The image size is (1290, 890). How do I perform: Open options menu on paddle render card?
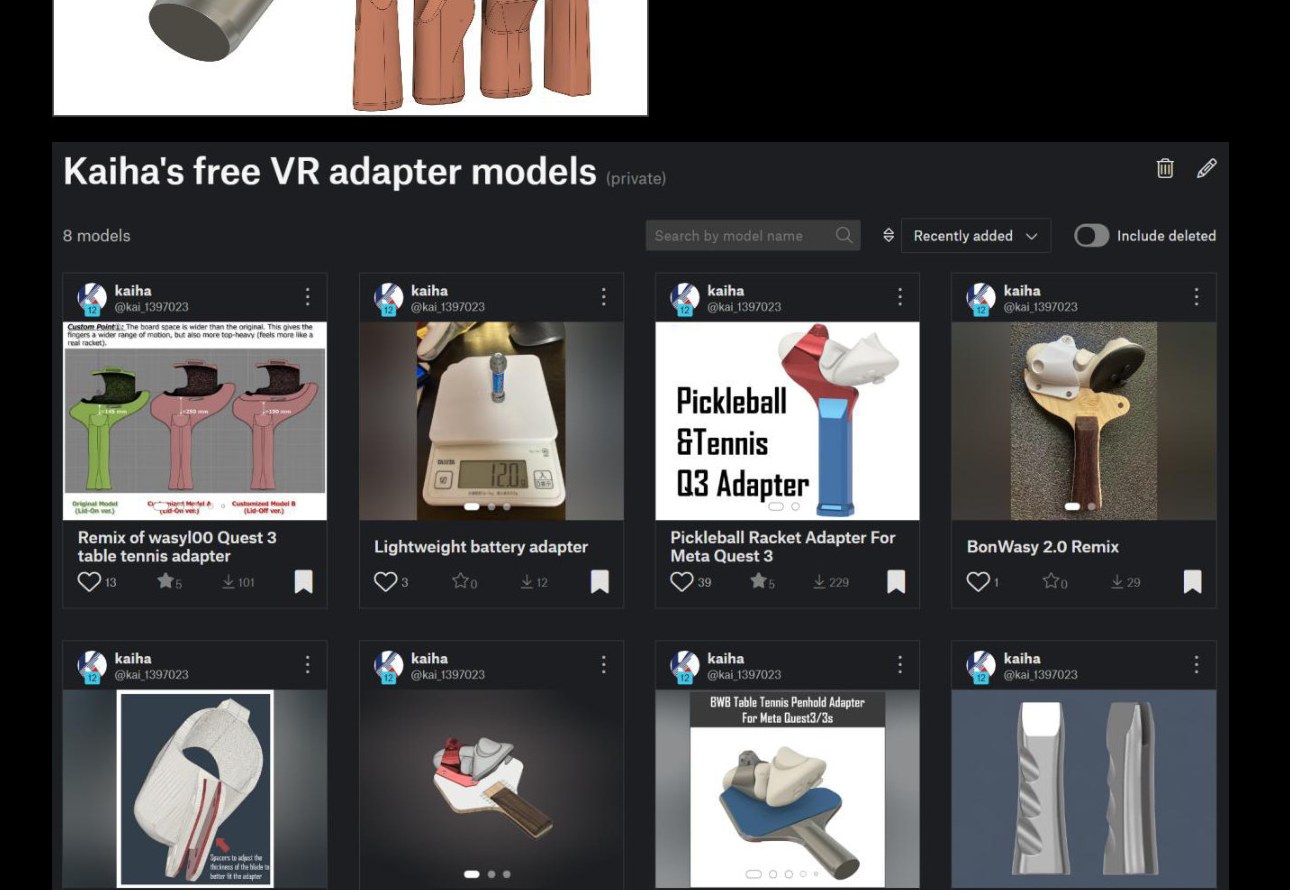coord(603,665)
